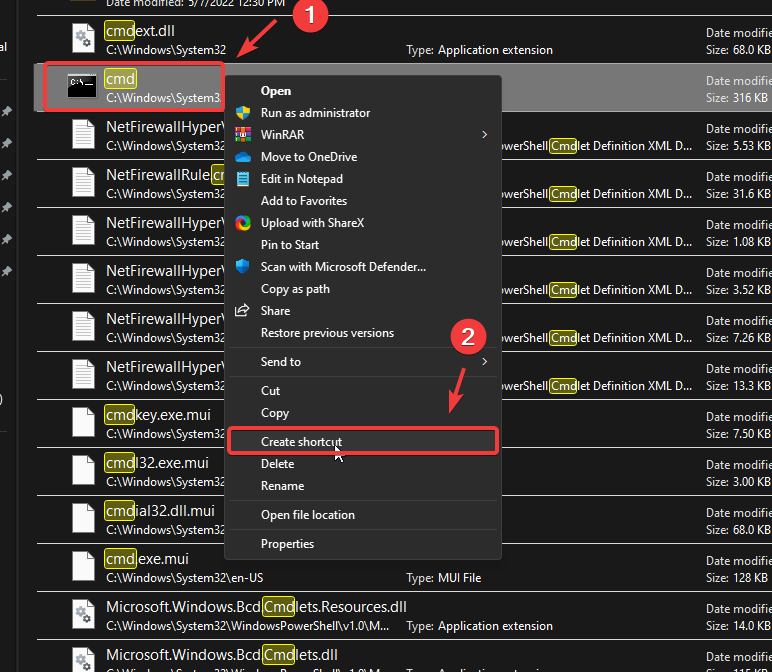Screen dimensions: 772x672
Task: Click the cmdkey.exe.mui file icon
Action: [x=83, y=422]
